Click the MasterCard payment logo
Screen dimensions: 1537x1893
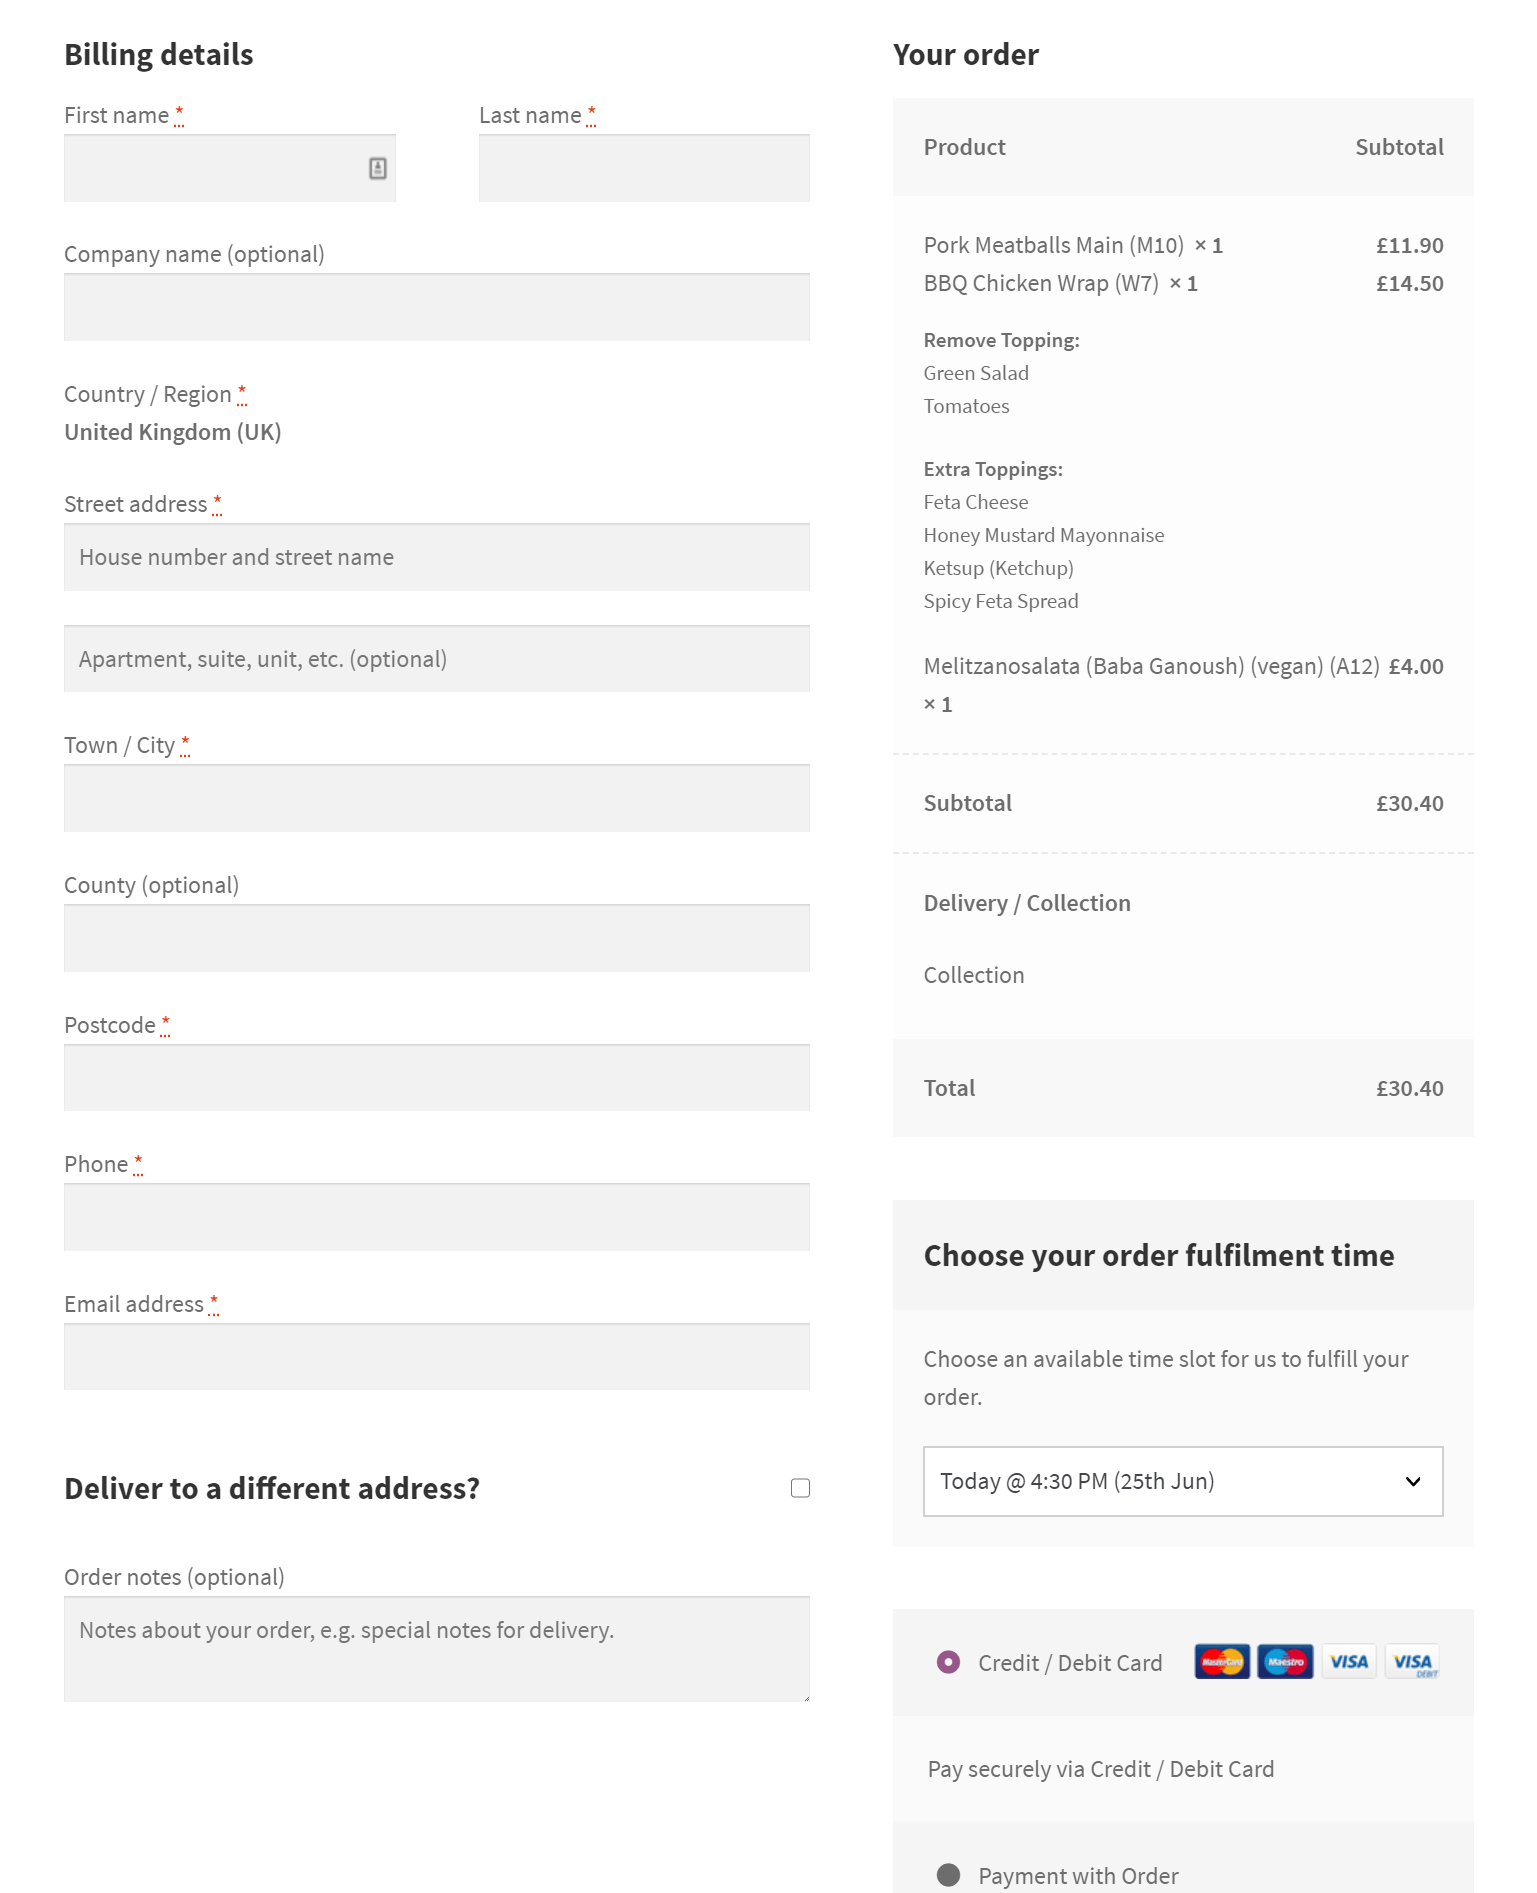(1222, 1662)
